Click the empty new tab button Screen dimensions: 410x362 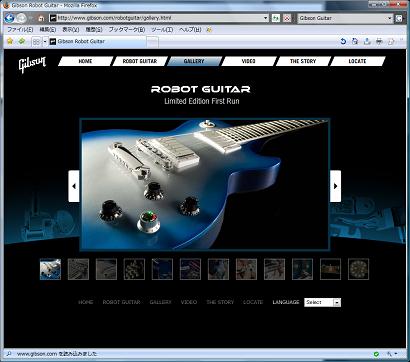pyautogui.click(x=153, y=42)
